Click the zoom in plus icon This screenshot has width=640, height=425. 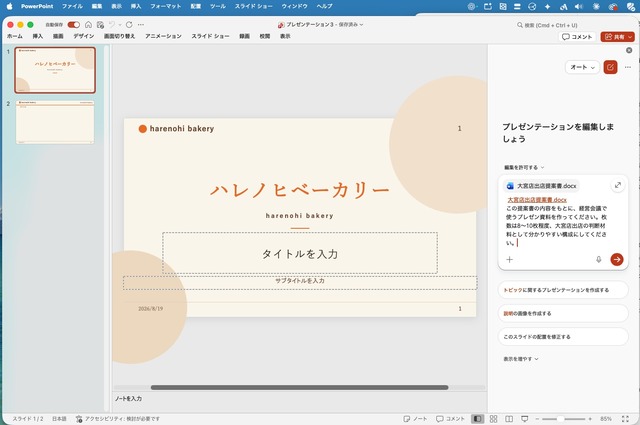590,419
